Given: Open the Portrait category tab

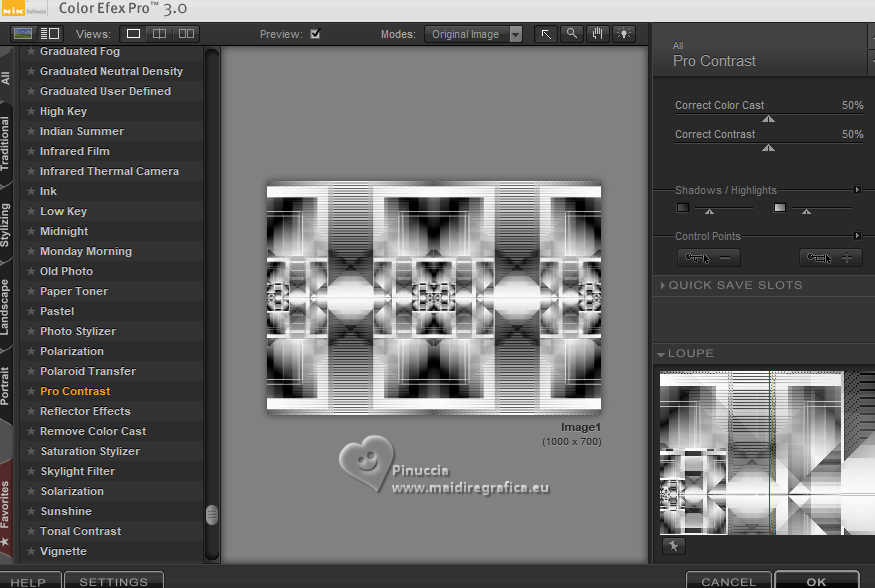Looking at the screenshot, I should click(x=5, y=385).
